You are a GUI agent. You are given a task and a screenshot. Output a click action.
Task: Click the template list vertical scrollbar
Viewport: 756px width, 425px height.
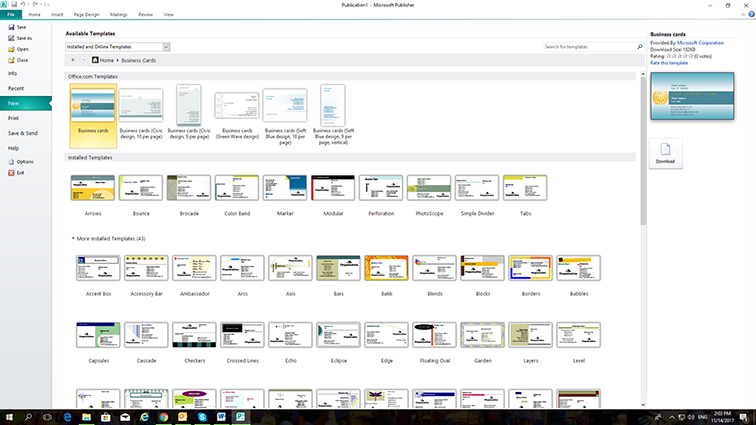coord(643,151)
